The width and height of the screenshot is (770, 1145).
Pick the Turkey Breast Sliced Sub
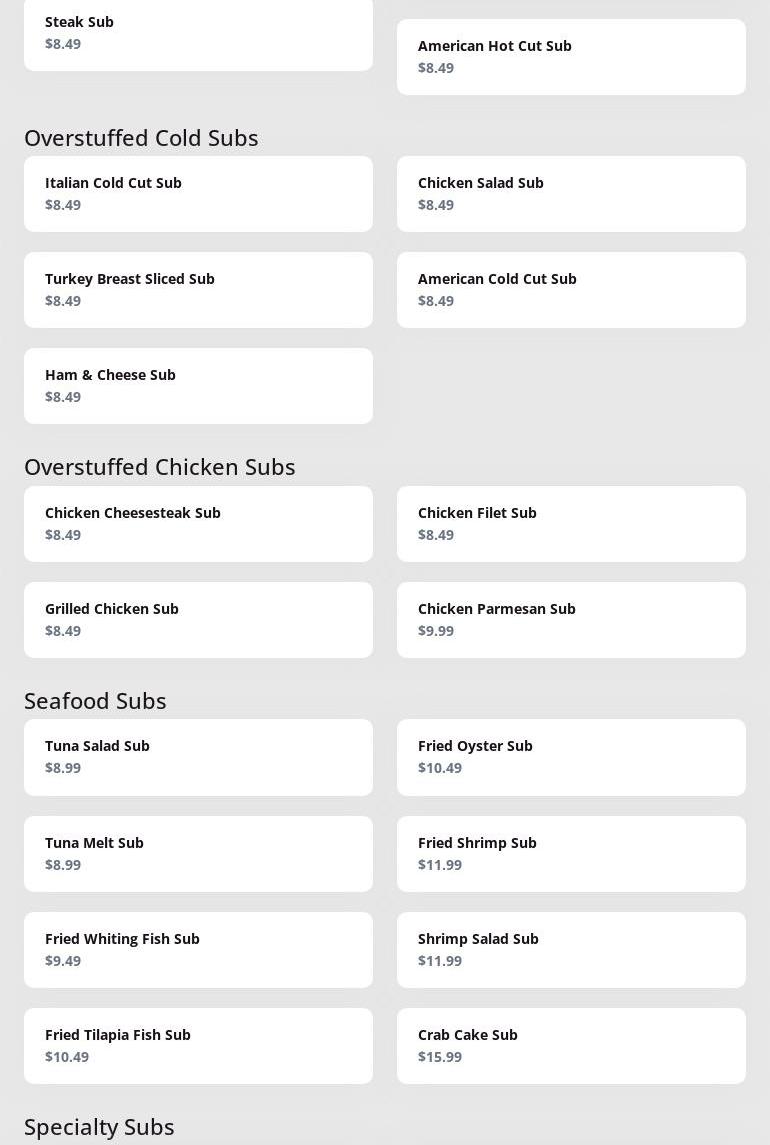198,290
